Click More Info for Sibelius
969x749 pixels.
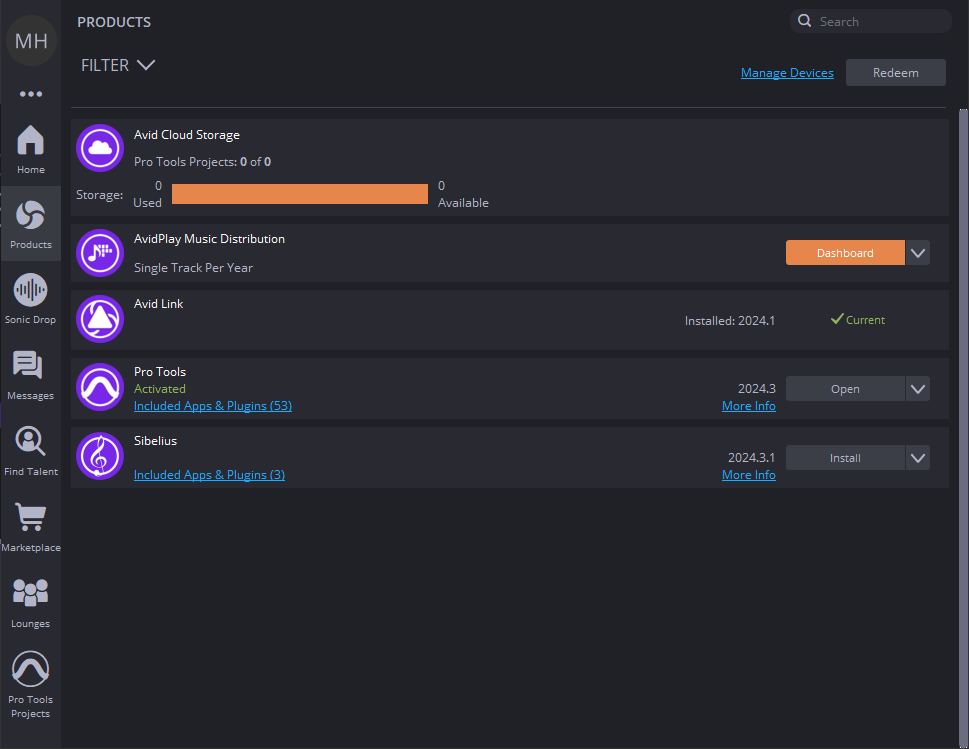pos(748,475)
